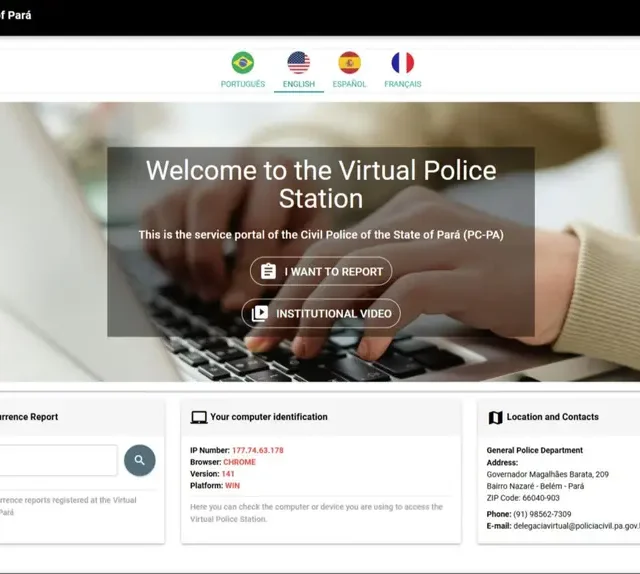Click the magnifying glass search button
This screenshot has width=640, height=574.
click(140, 460)
